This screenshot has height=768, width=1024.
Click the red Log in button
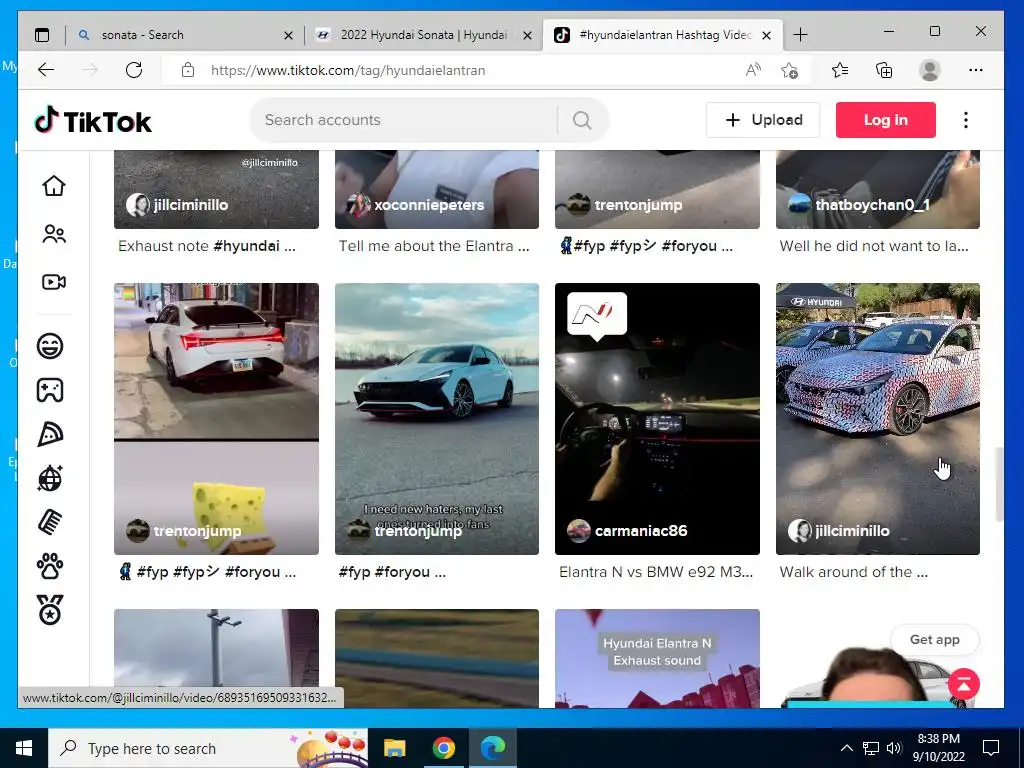886,120
